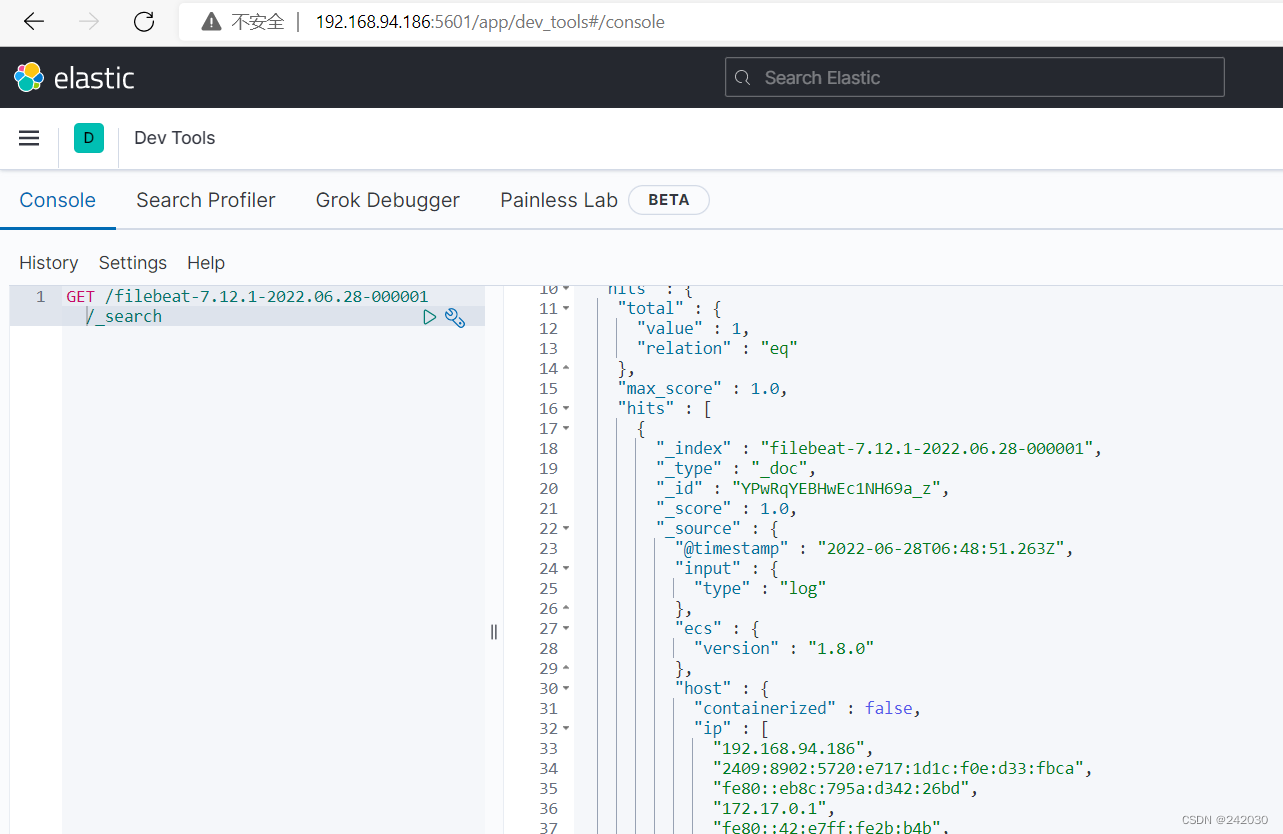Click the "max_score" : 1.0 line
The width and height of the screenshot is (1283, 834).
coord(703,388)
